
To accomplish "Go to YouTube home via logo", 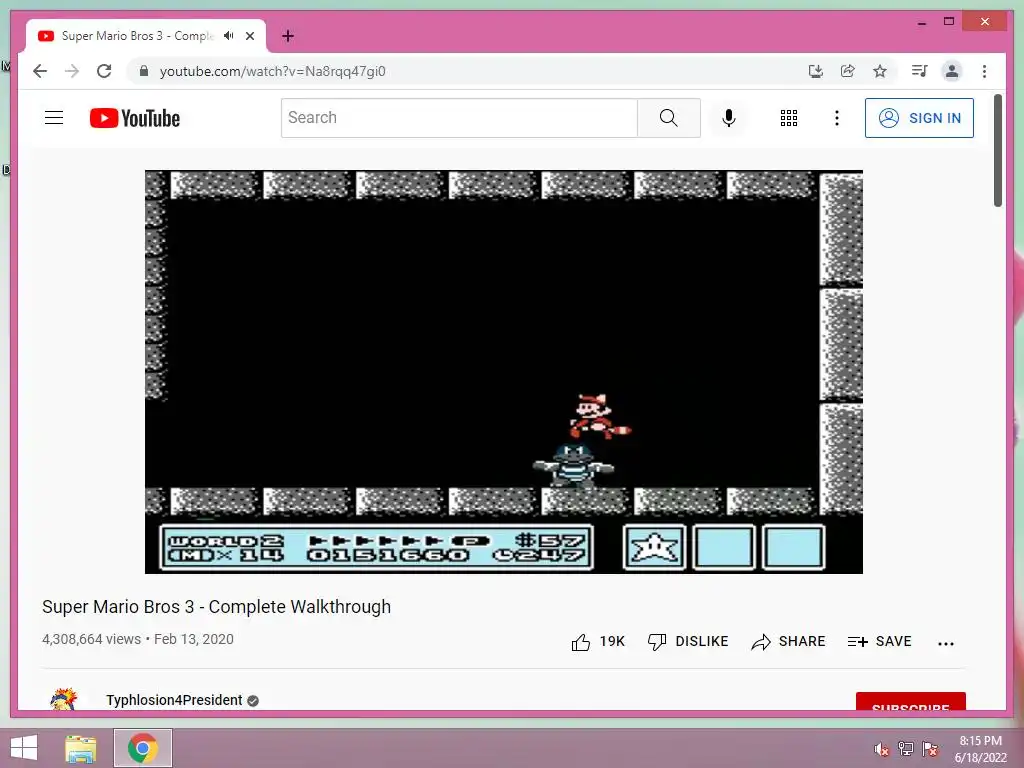I will [x=135, y=118].
